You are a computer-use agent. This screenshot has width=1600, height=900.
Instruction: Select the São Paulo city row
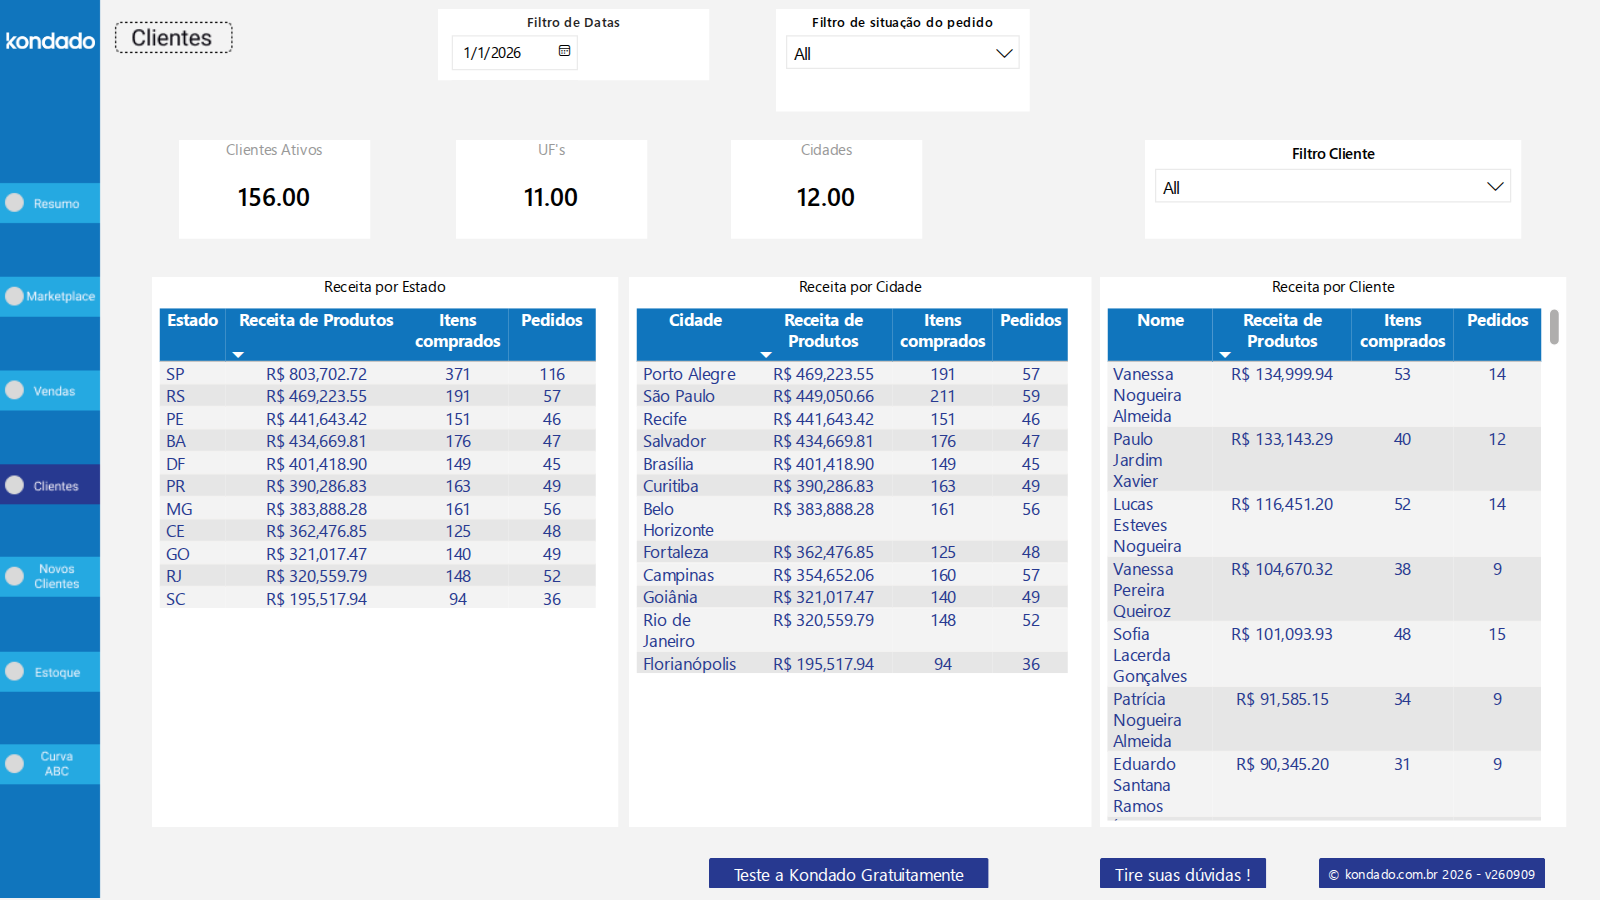click(x=852, y=396)
